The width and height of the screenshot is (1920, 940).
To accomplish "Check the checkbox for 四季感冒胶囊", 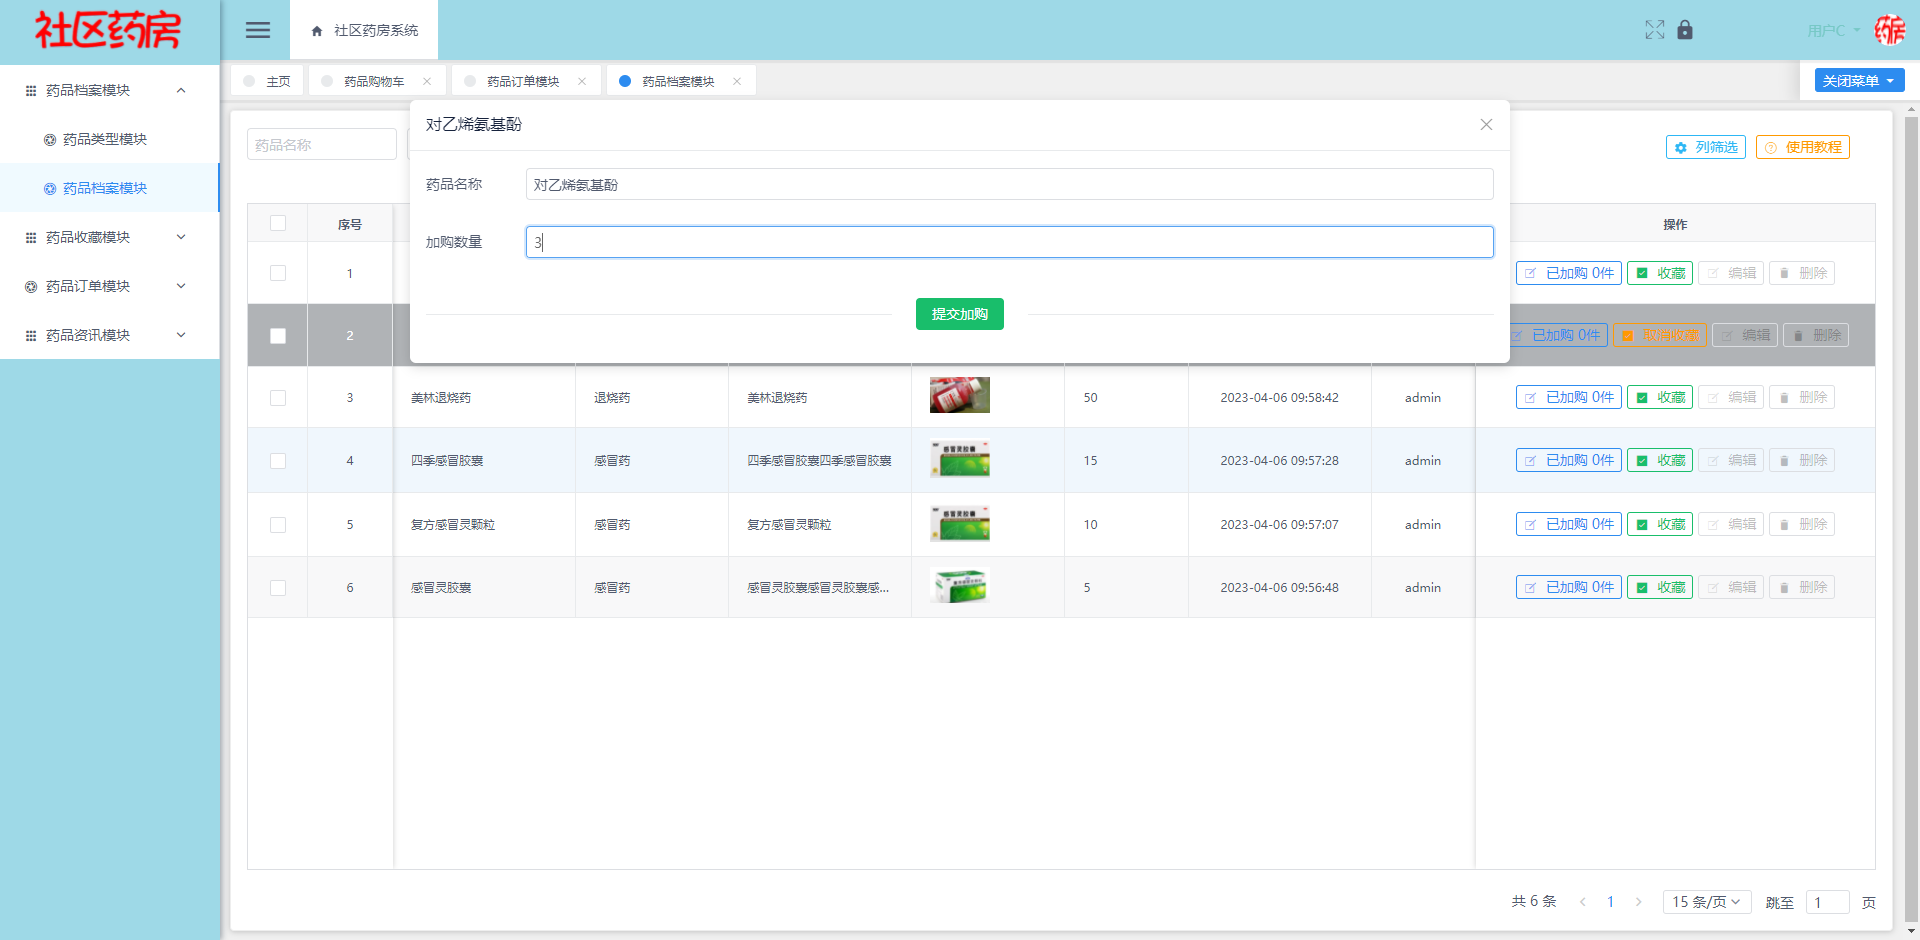I will (x=278, y=461).
